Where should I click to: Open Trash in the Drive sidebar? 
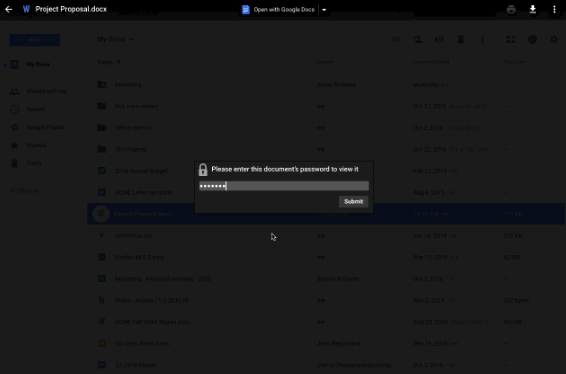point(34,163)
